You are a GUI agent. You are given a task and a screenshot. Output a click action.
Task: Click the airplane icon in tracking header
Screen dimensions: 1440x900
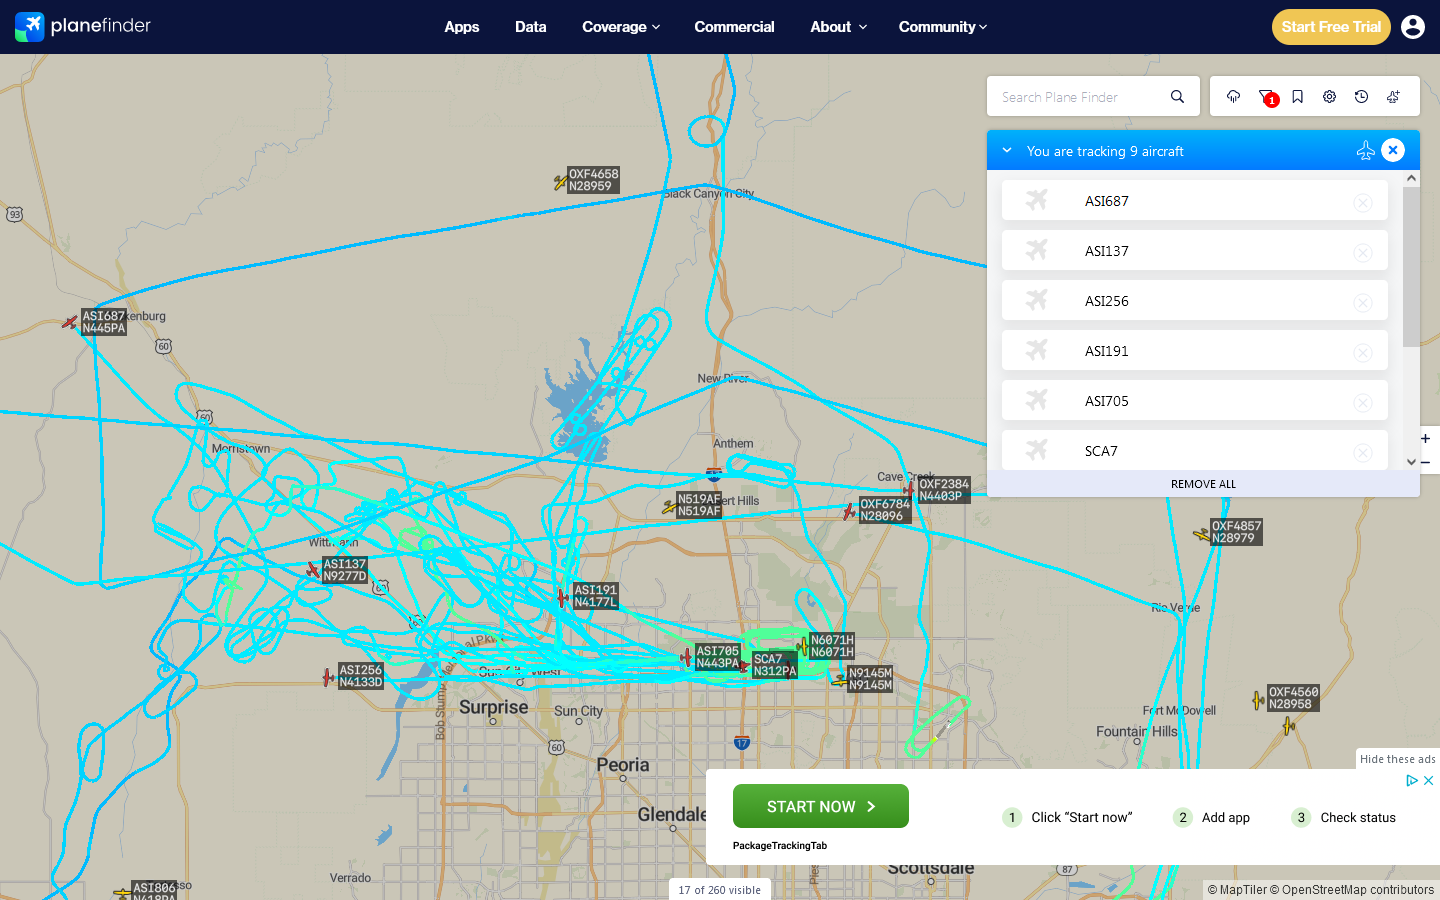[x=1365, y=150]
